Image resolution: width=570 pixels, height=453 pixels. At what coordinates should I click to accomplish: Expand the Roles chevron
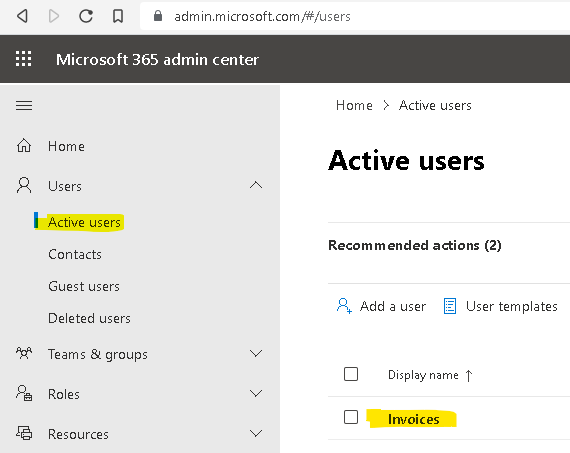[256, 393]
